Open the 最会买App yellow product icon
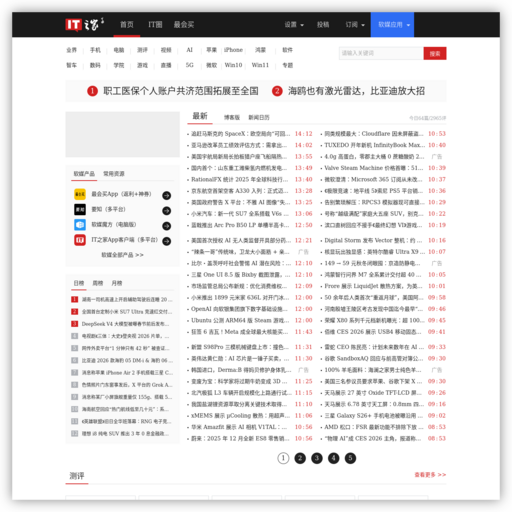512x512 pixels. (80, 194)
